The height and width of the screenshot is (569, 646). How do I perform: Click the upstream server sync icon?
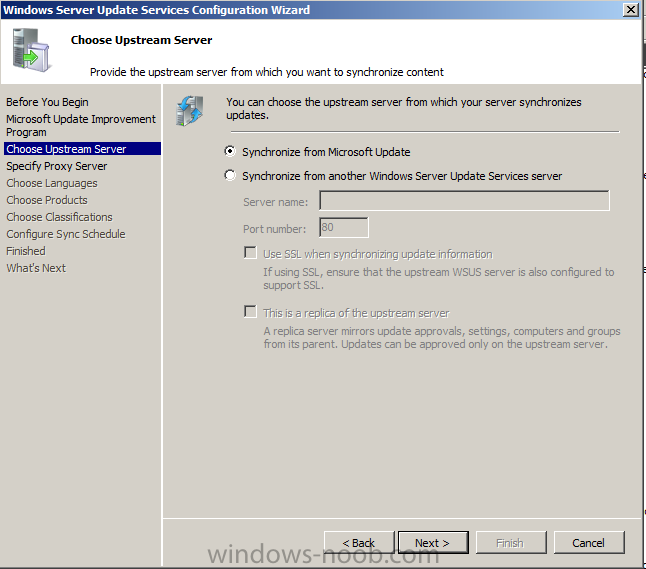pos(190,110)
